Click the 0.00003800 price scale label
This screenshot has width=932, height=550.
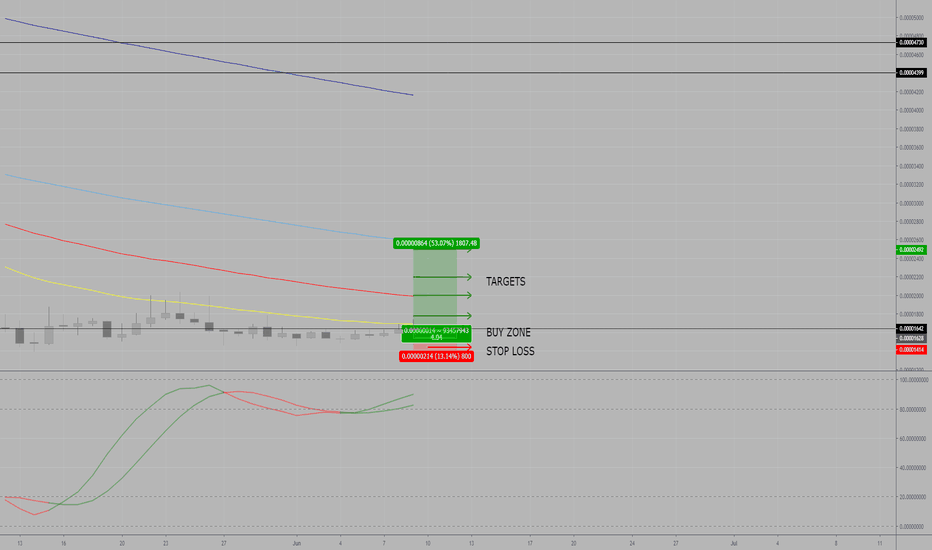click(911, 129)
